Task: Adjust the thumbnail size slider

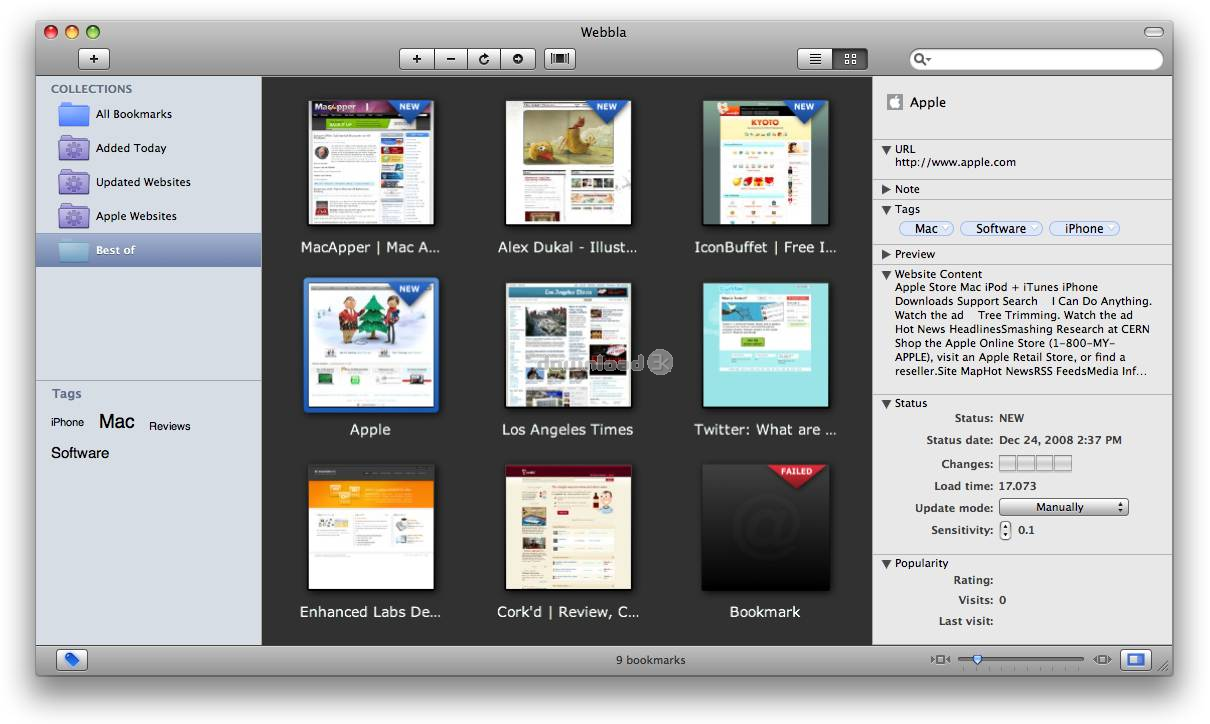Action: [977, 659]
